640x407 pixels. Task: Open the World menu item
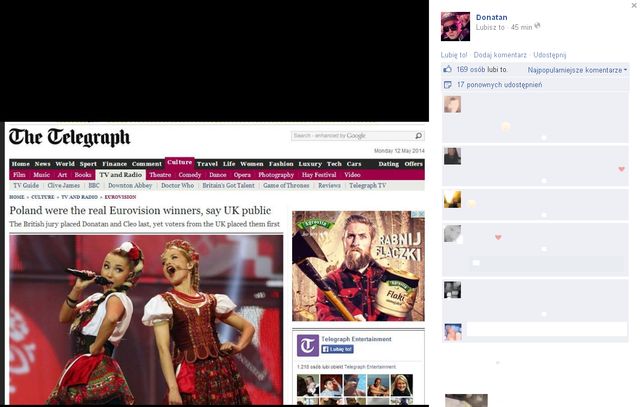[x=65, y=164]
